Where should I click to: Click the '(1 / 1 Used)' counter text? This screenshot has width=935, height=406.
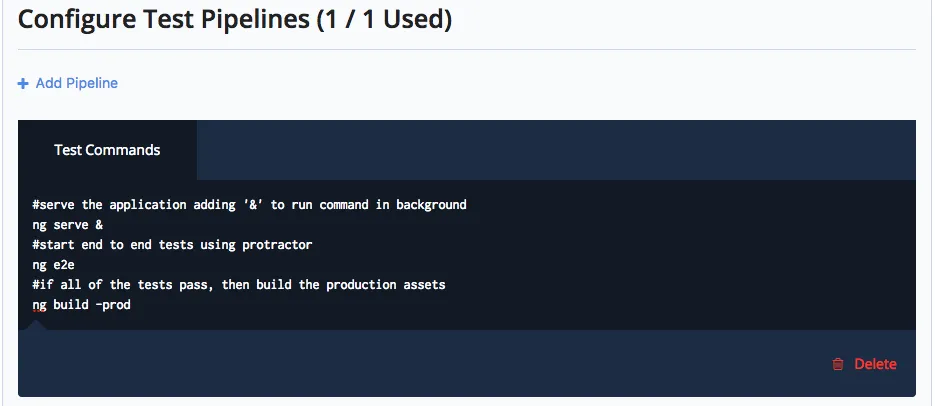[384, 20]
